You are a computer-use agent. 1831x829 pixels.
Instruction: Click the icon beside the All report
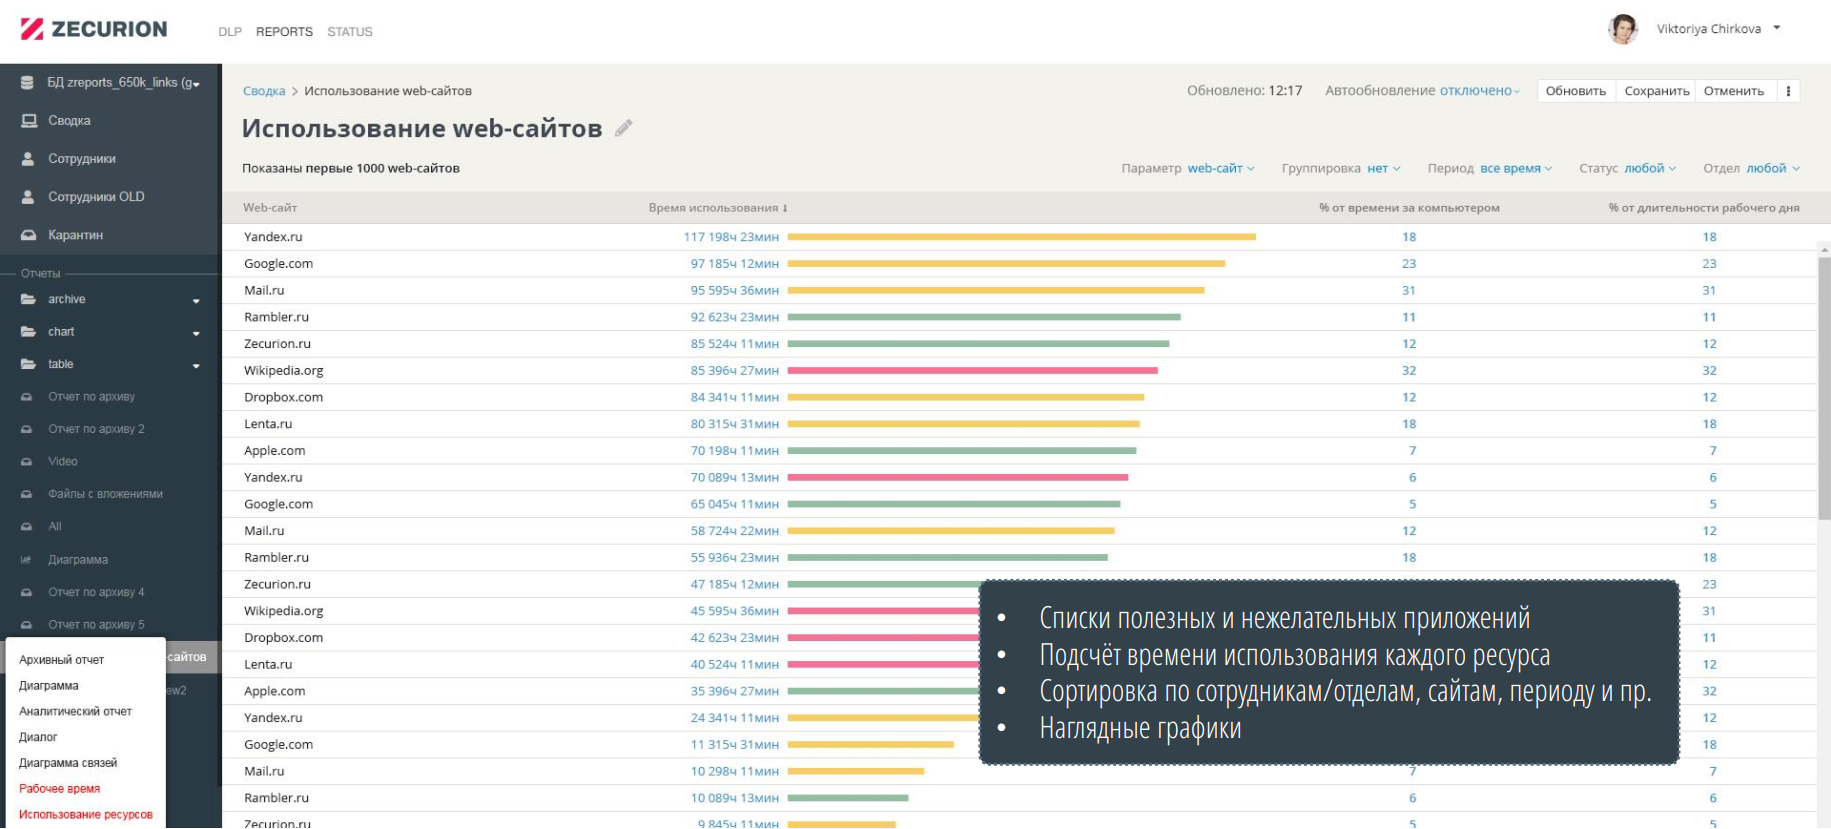[x=27, y=527]
